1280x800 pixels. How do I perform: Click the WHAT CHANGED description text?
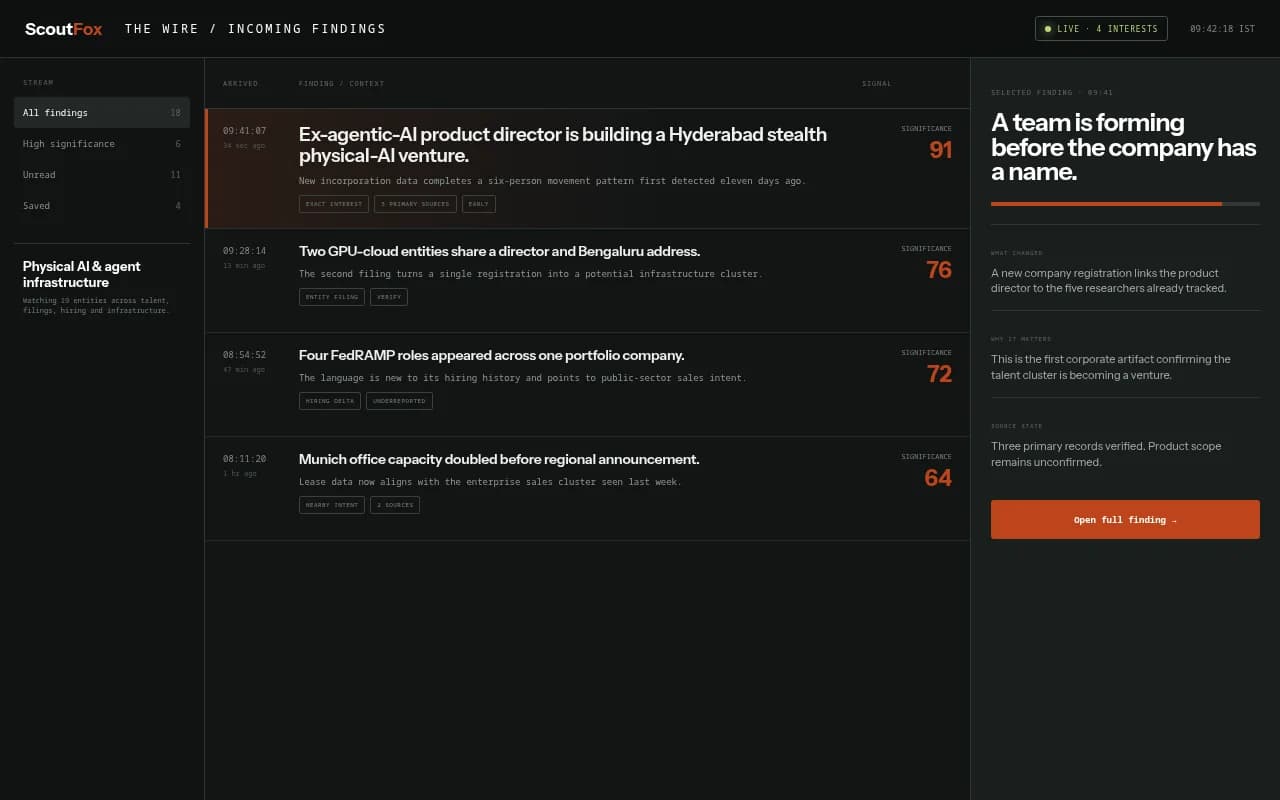tap(1108, 281)
